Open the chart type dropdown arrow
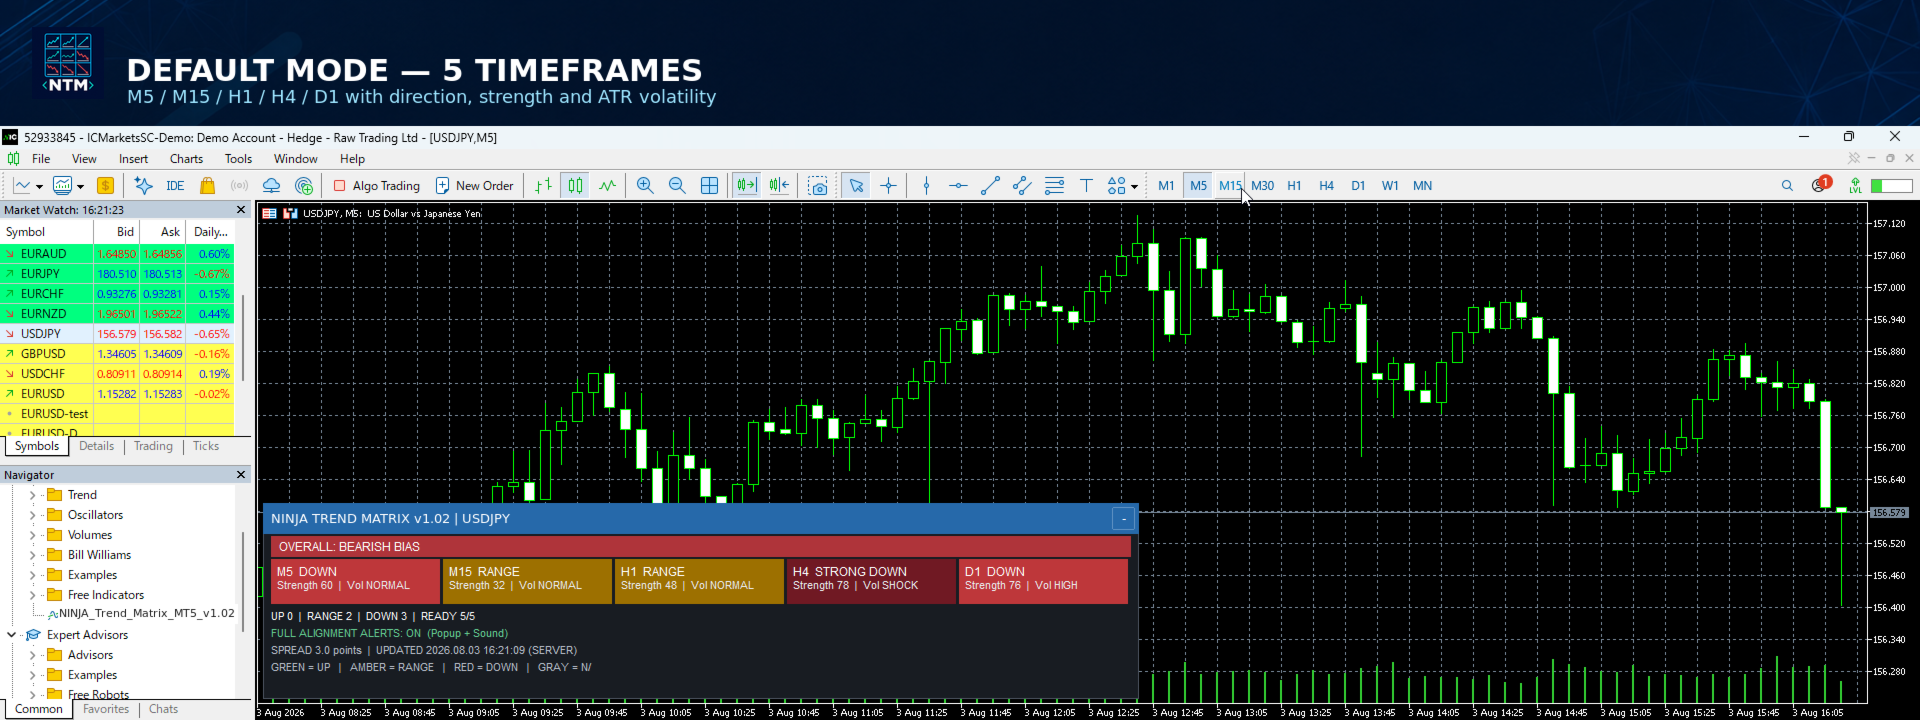Viewport: 1920px width, 720px height. pyautogui.click(x=39, y=186)
